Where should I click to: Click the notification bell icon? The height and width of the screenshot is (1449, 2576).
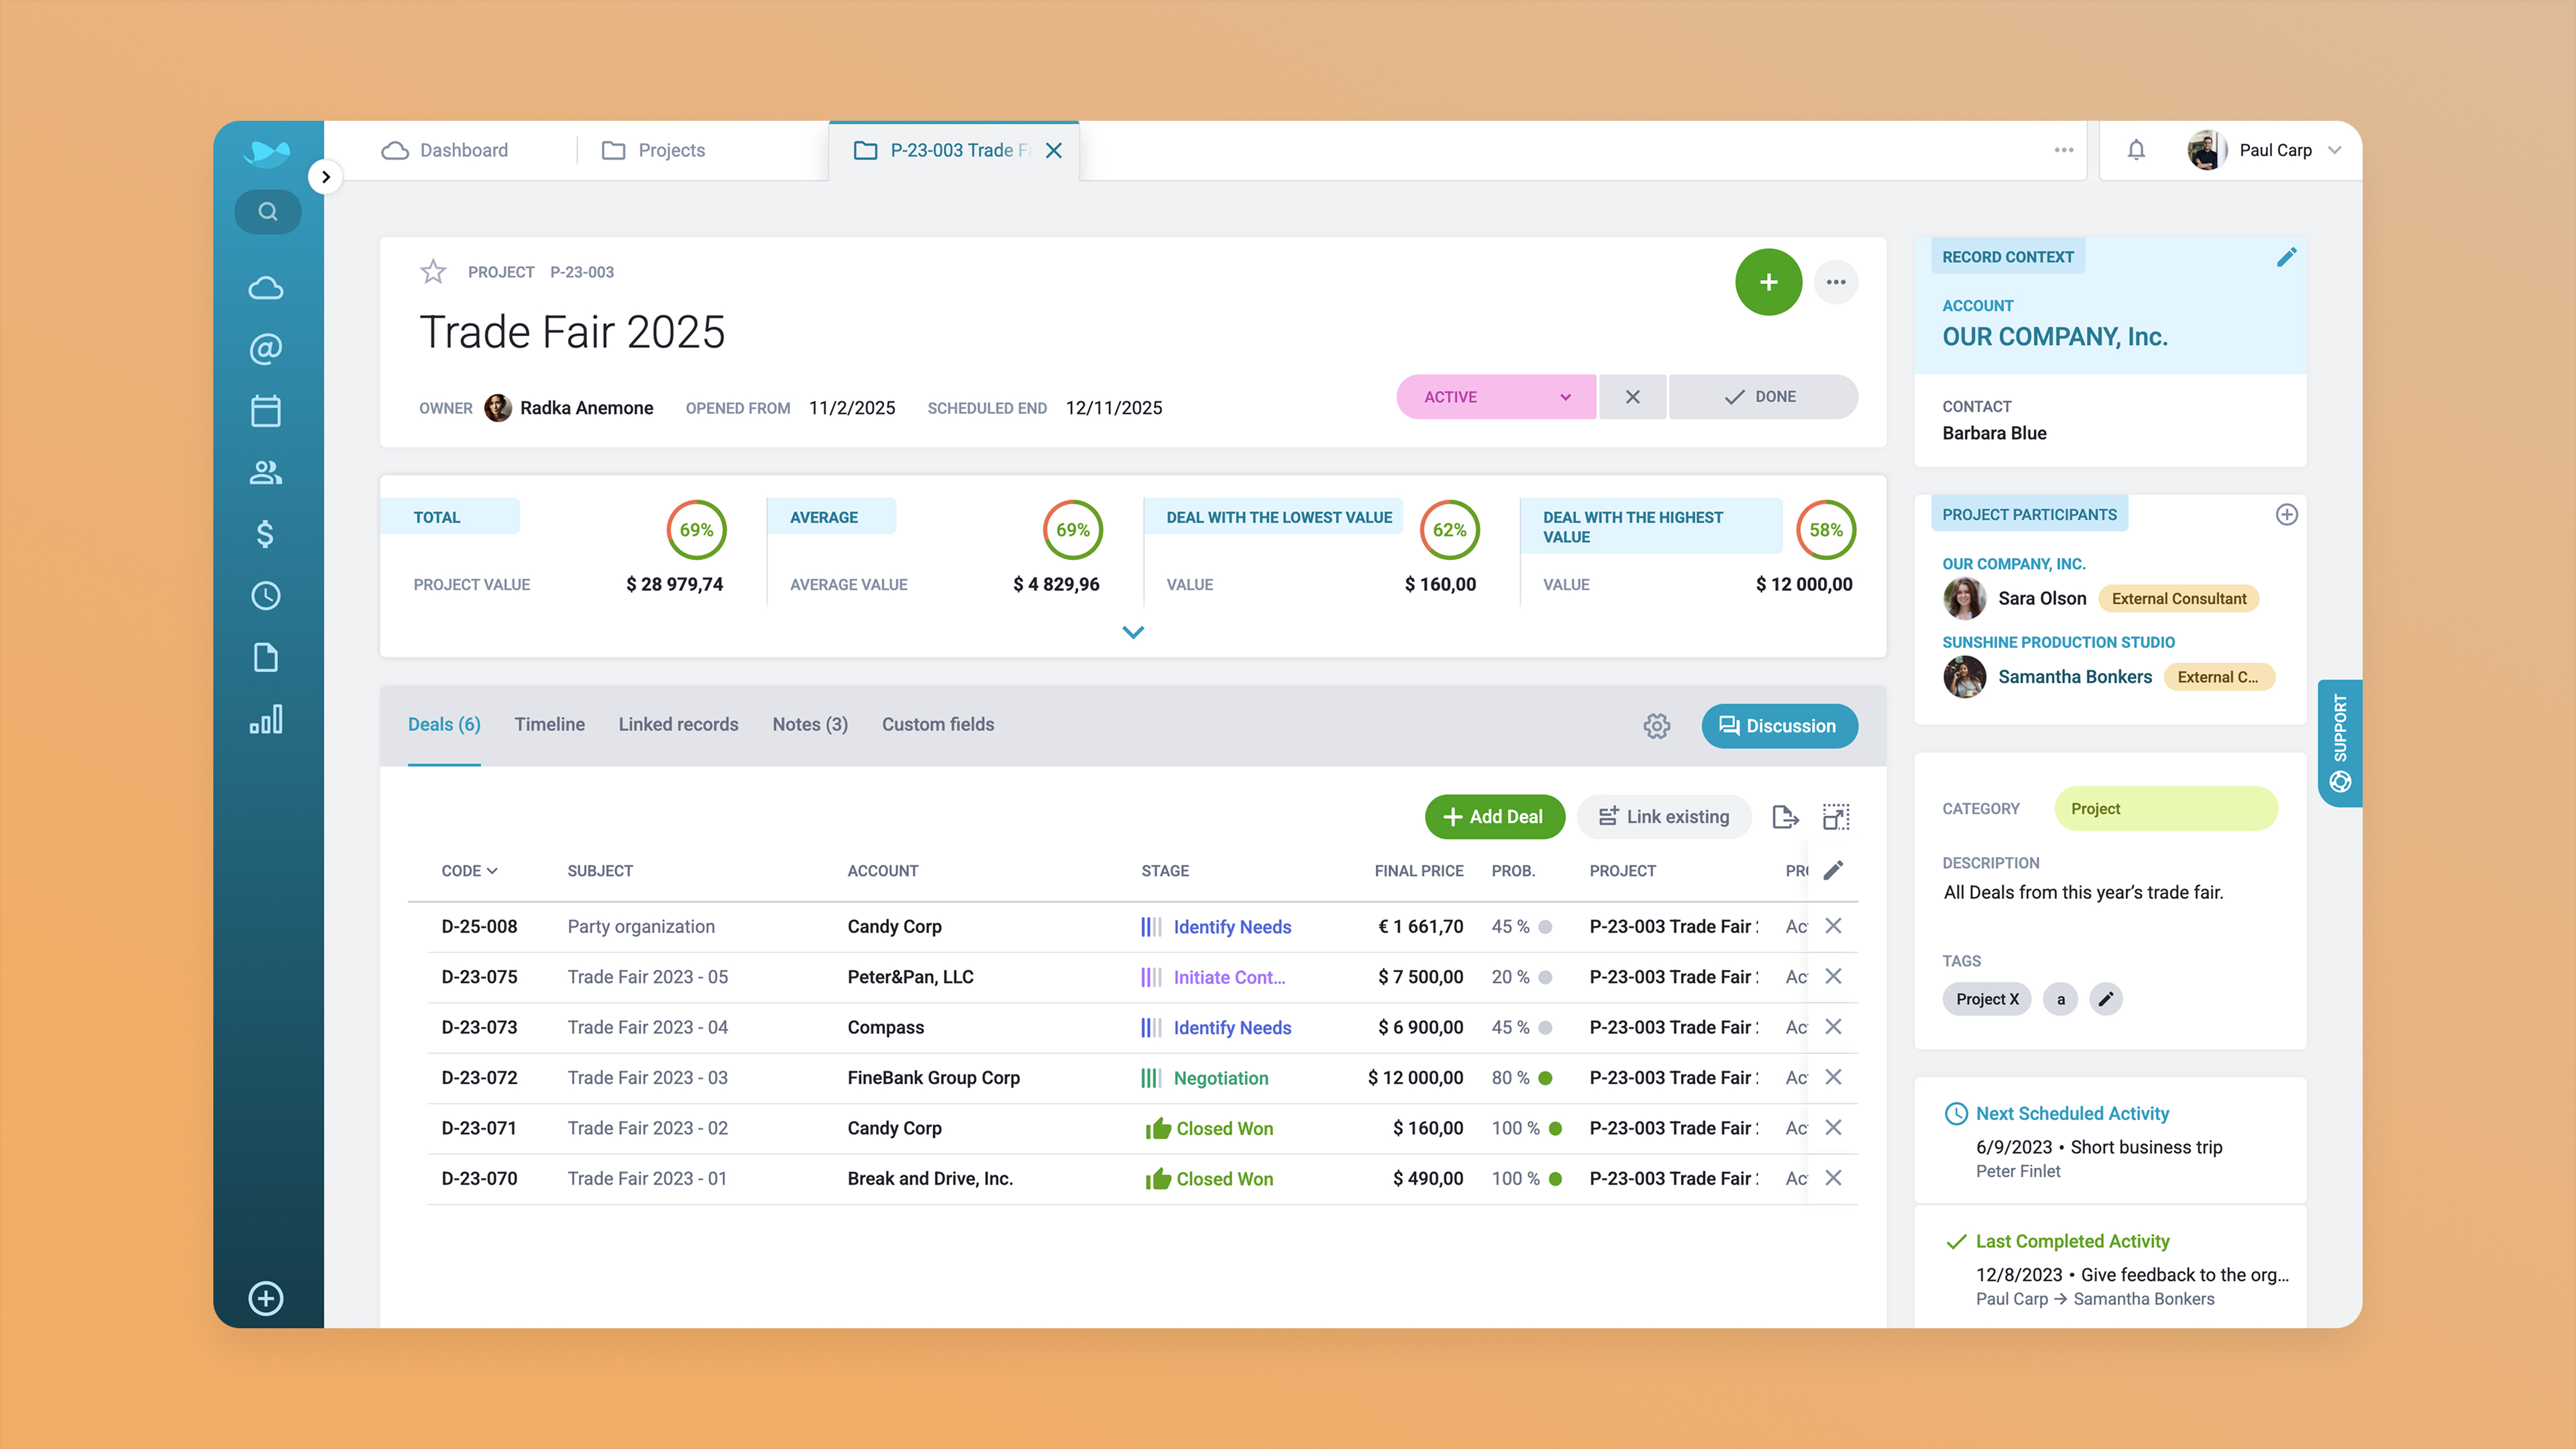pos(2136,150)
